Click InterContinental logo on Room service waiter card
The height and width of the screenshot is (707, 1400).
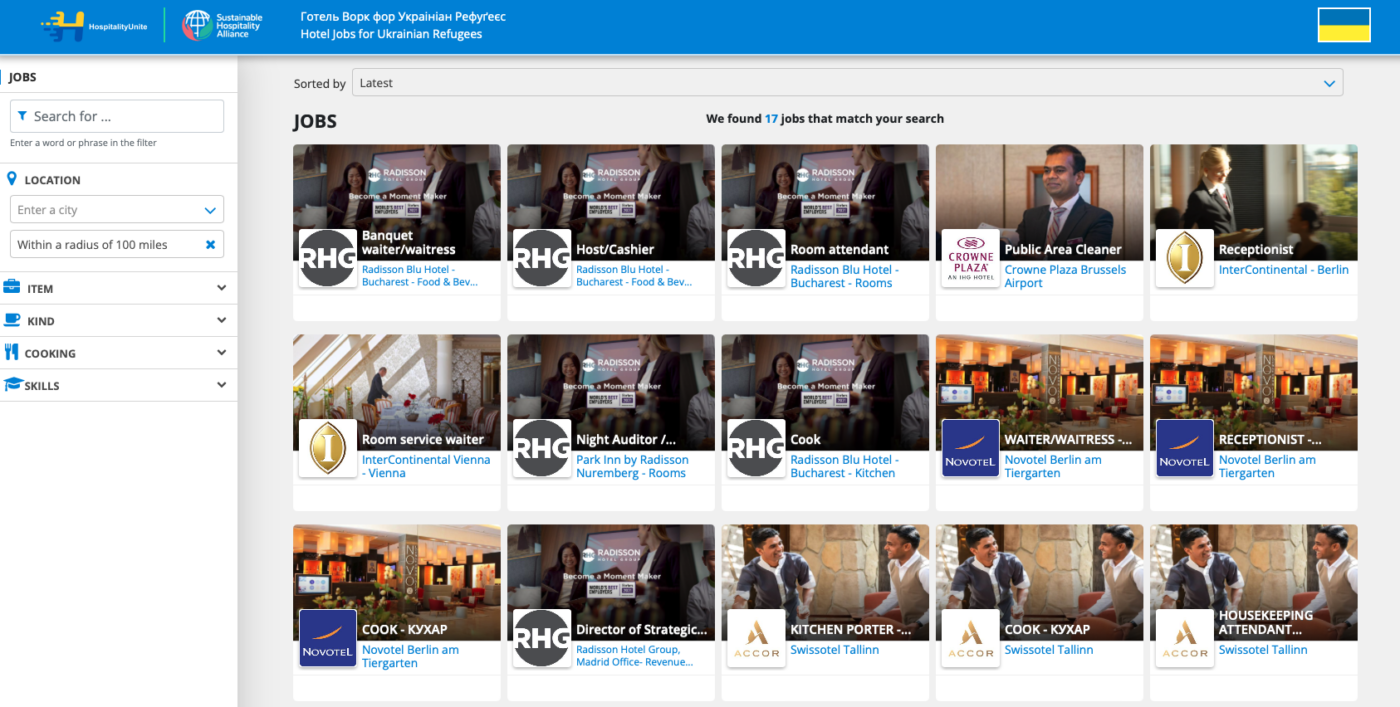coord(328,448)
